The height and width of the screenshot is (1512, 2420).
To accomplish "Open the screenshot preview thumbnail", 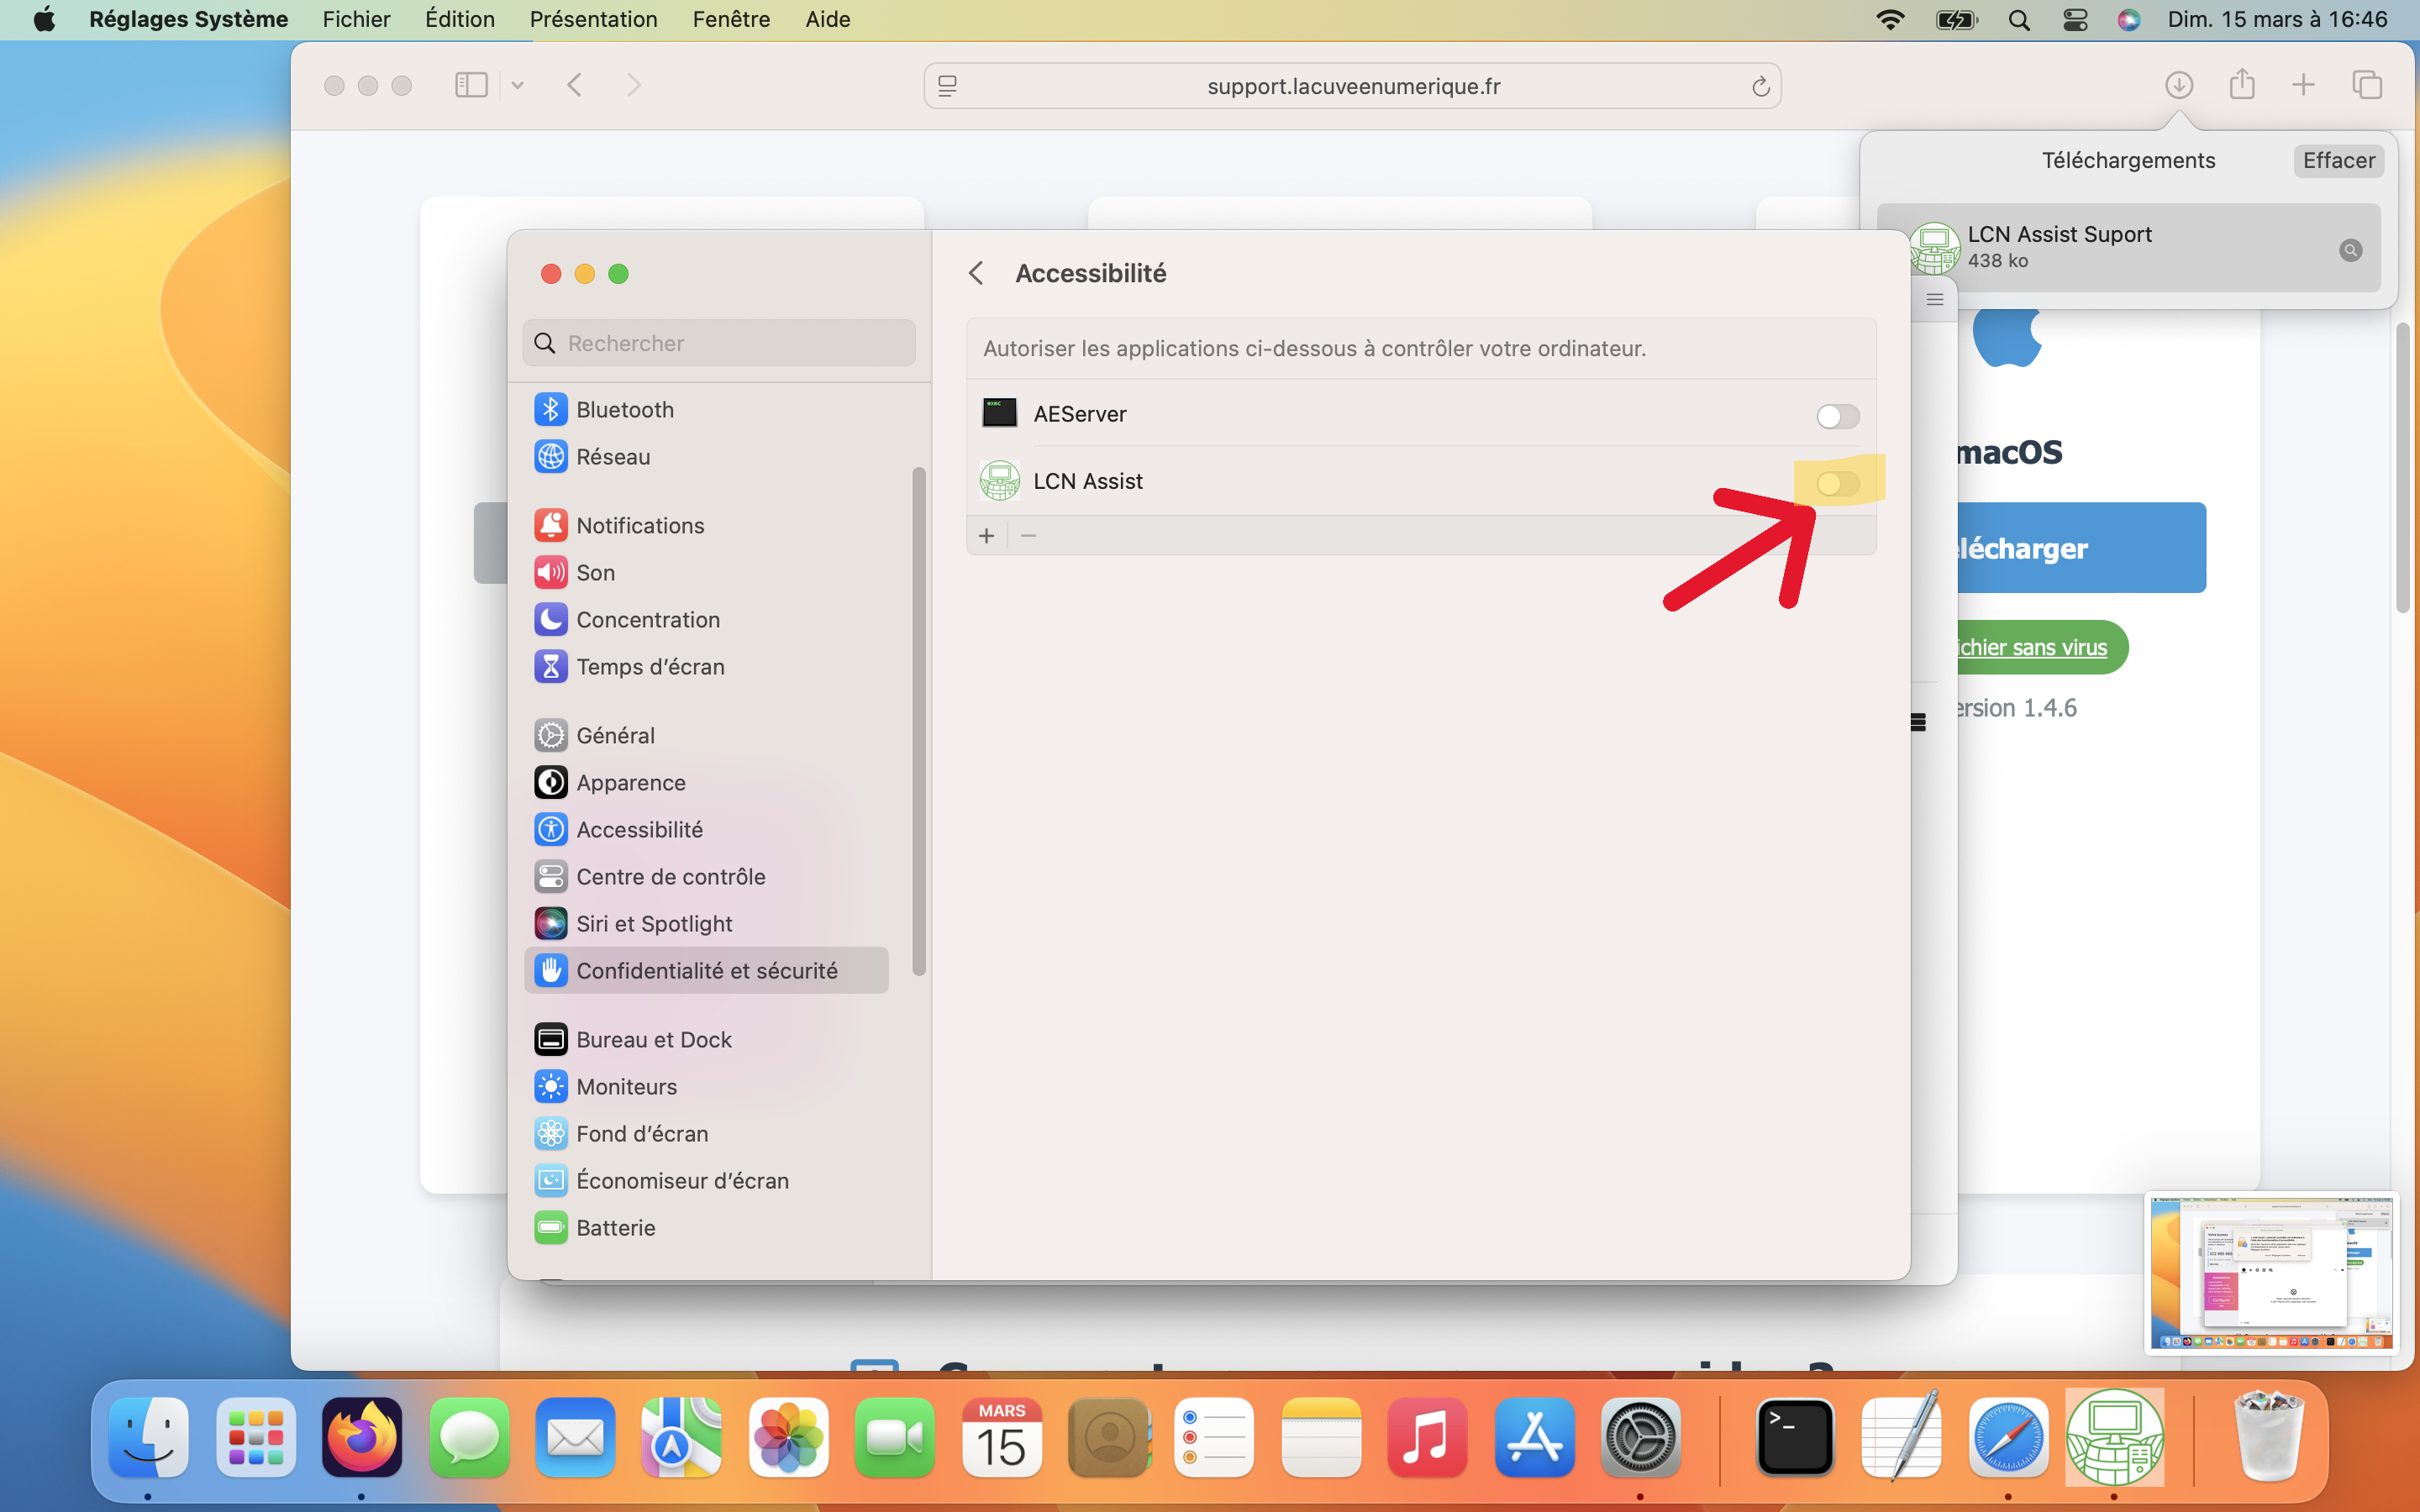I will tap(2271, 1273).
